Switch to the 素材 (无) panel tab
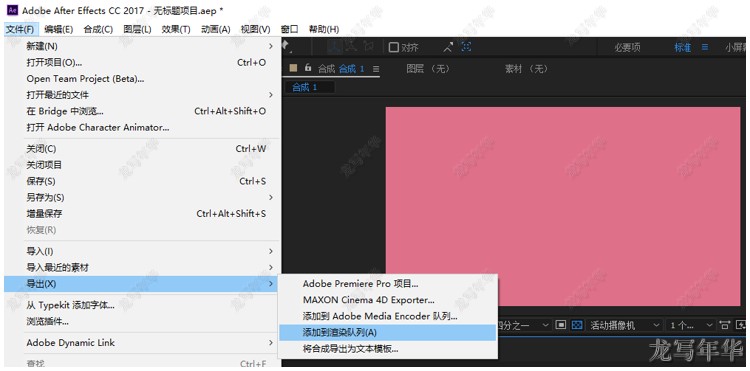The height and width of the screenshot is (371, 750). [x=526, y=69]
